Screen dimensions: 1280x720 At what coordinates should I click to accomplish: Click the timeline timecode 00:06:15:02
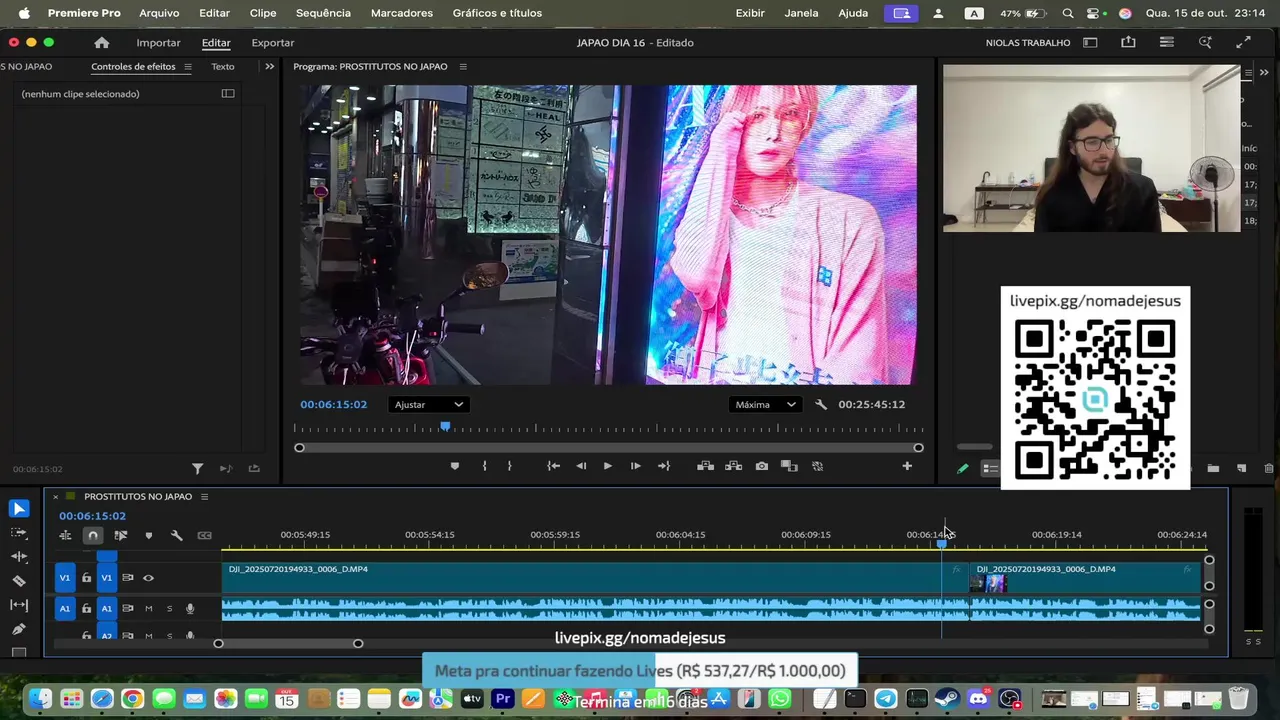92,516
